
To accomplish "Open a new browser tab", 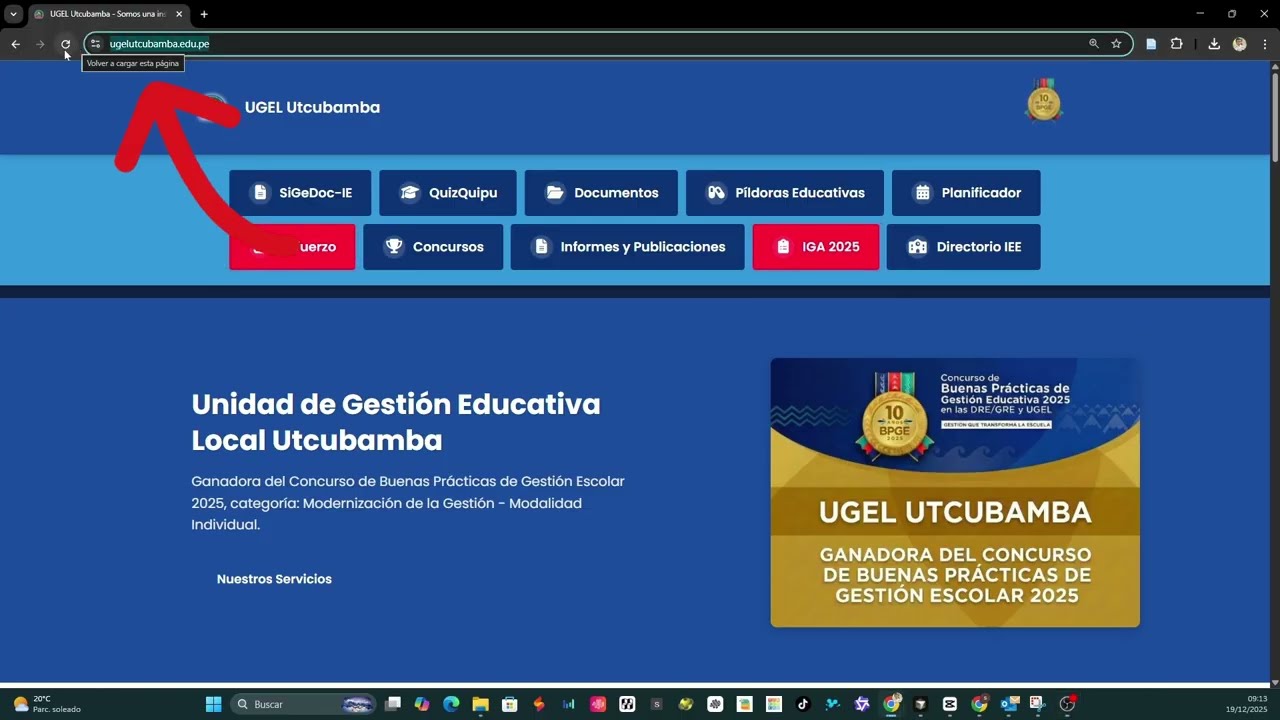I will pyautogui.click(x=204, y=14).
